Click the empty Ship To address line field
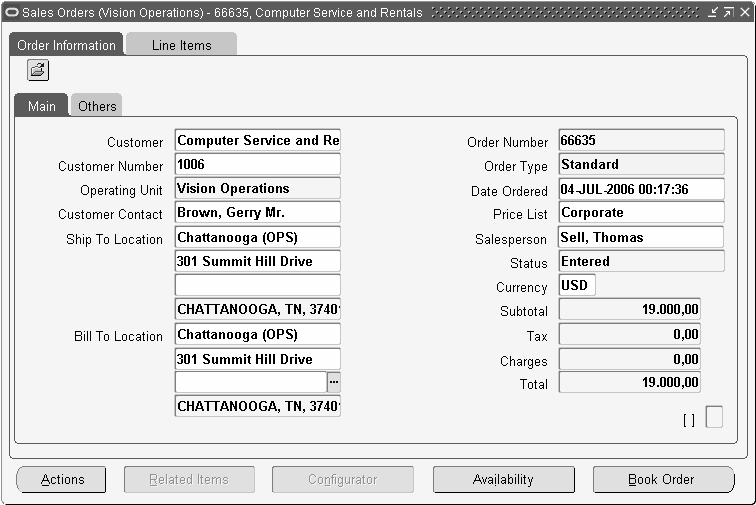 258,285
